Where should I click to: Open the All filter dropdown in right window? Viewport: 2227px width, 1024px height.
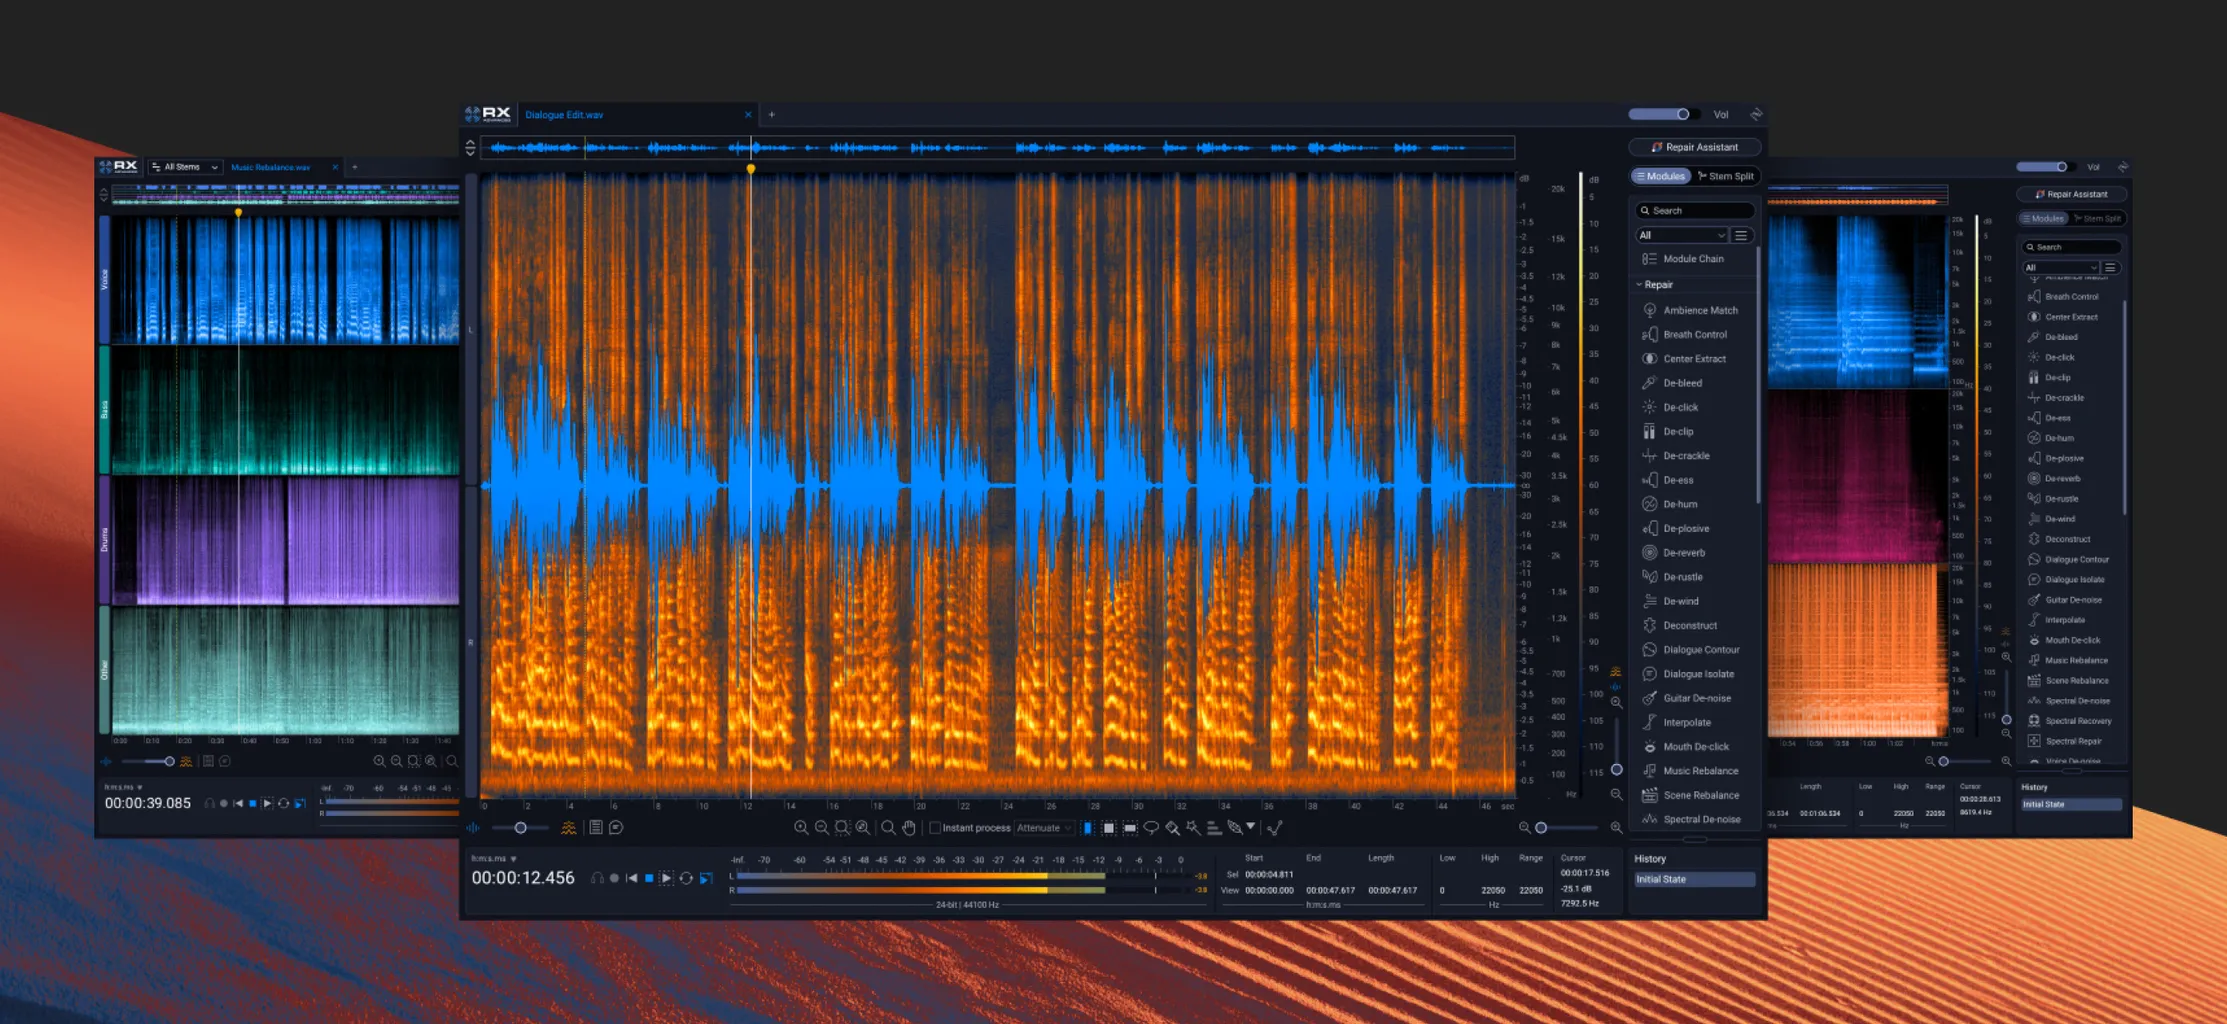[2060, 267]
